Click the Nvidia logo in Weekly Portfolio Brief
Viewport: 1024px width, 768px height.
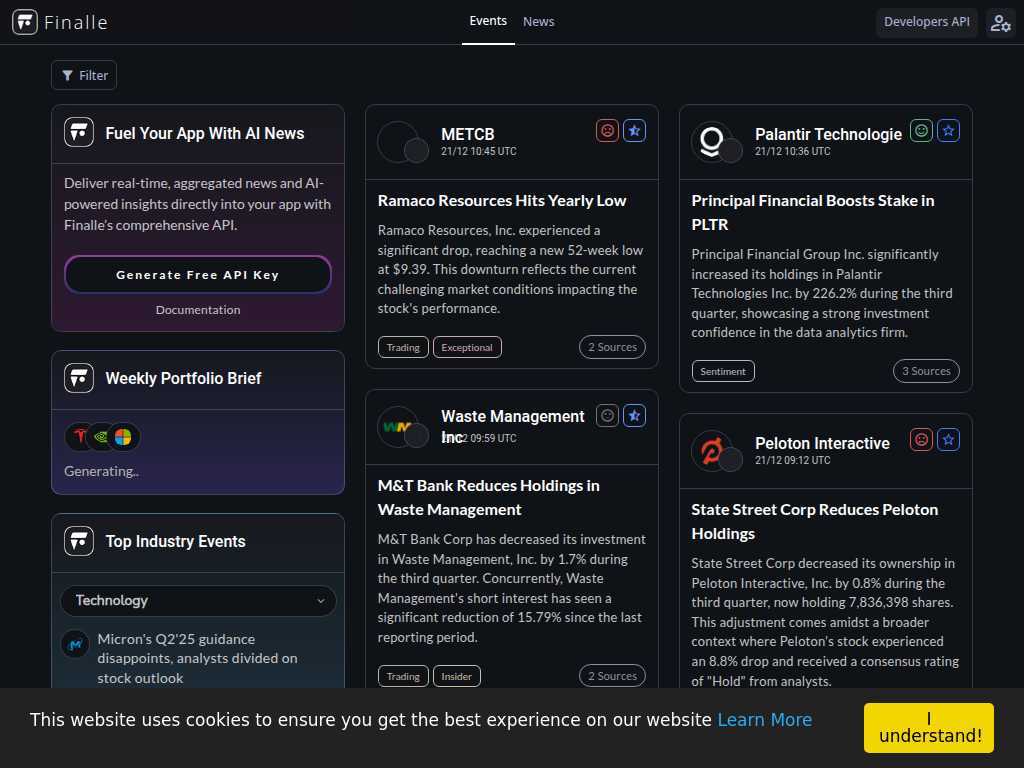tap(101, 436)
